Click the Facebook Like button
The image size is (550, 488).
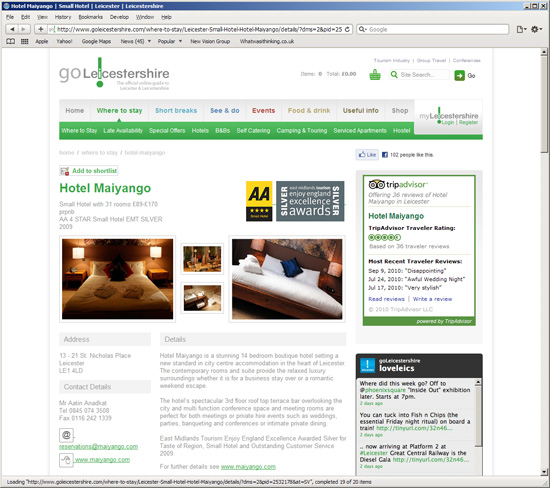coord(367,155)
